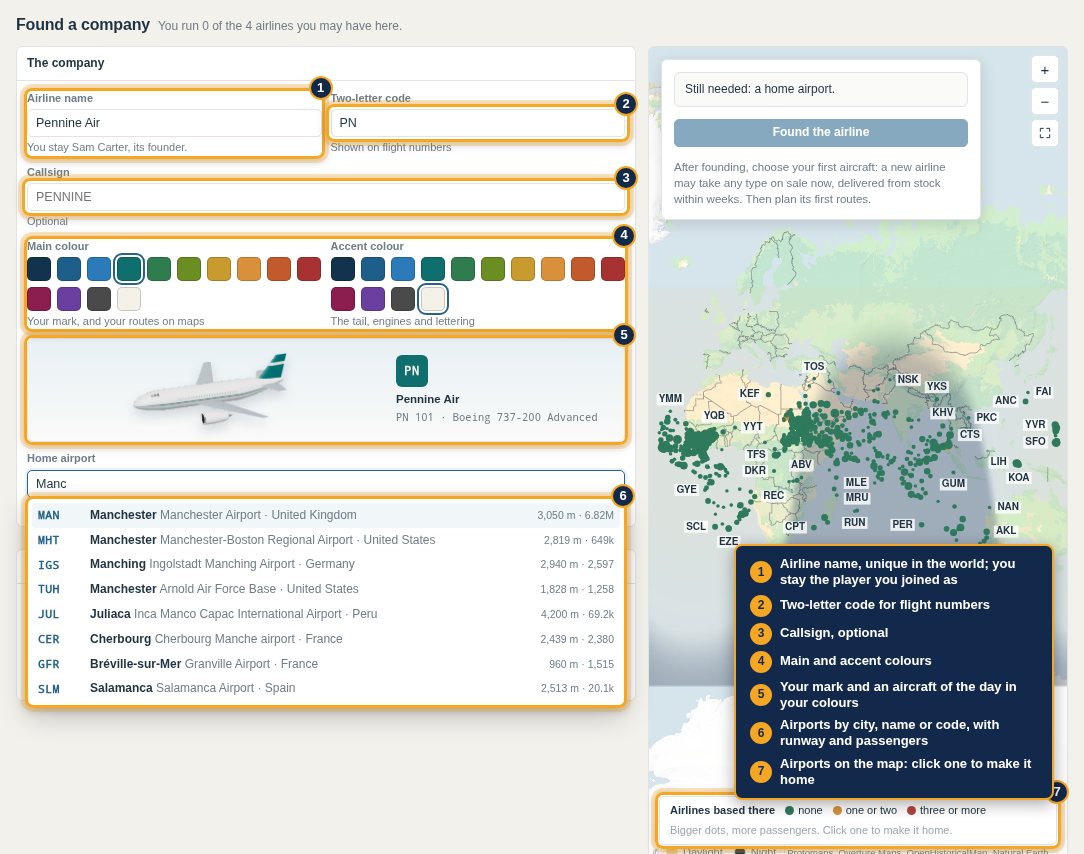Click the Boeing 737 aircraft preview image
The height and width of the screenshot is (854, 1084).
pyautogui.click(x=211, y=389)
